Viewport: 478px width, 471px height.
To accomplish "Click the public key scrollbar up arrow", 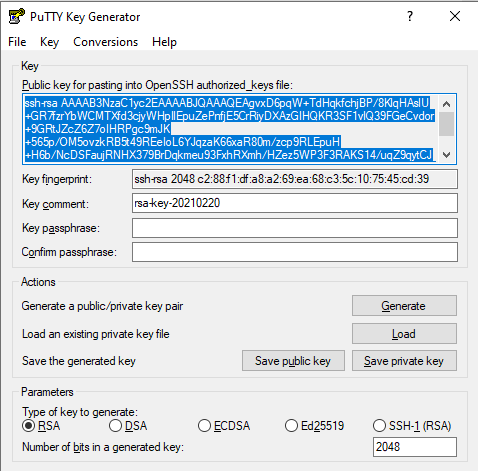I will 446,104.
